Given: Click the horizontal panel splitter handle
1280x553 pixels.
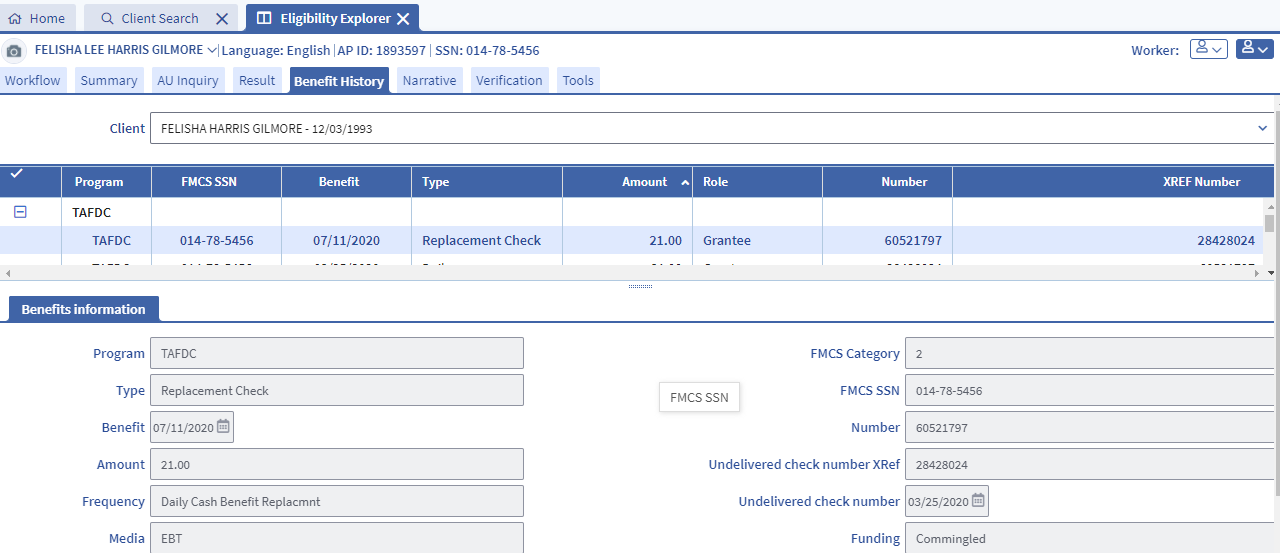Looking at the screenshot, I should click(x=640, y=286).
